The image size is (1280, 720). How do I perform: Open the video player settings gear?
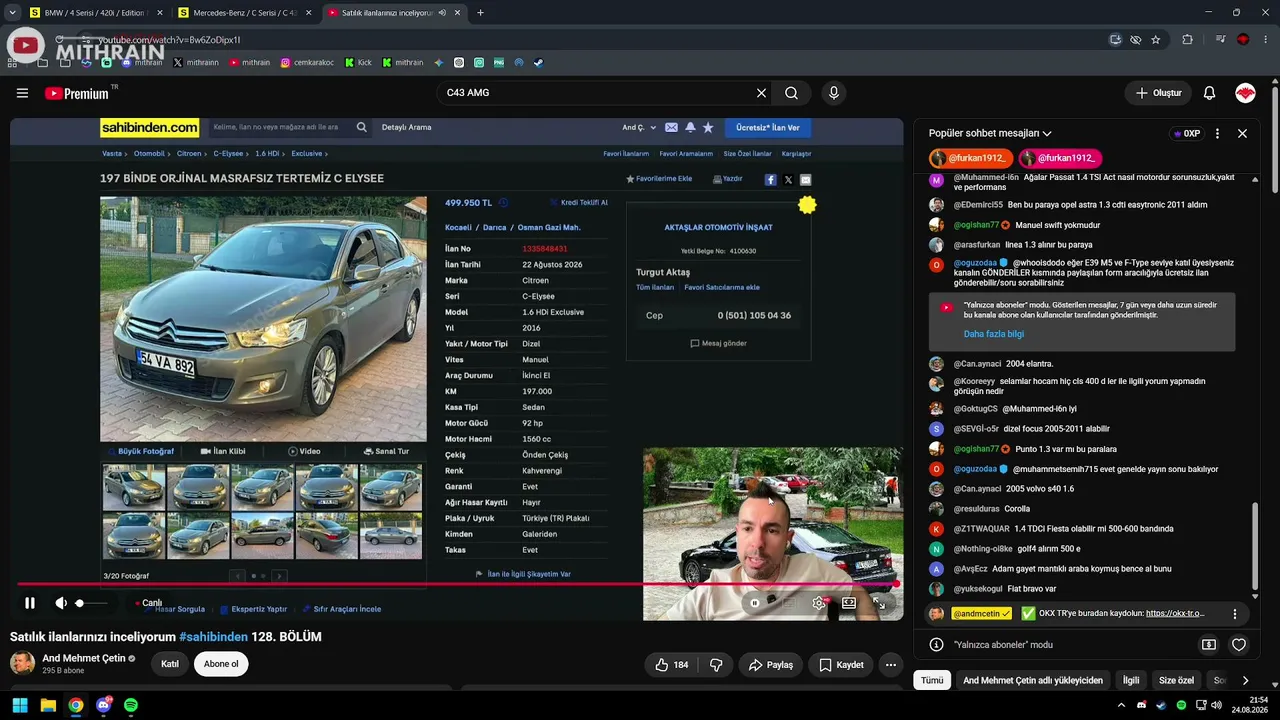(819, 603)
